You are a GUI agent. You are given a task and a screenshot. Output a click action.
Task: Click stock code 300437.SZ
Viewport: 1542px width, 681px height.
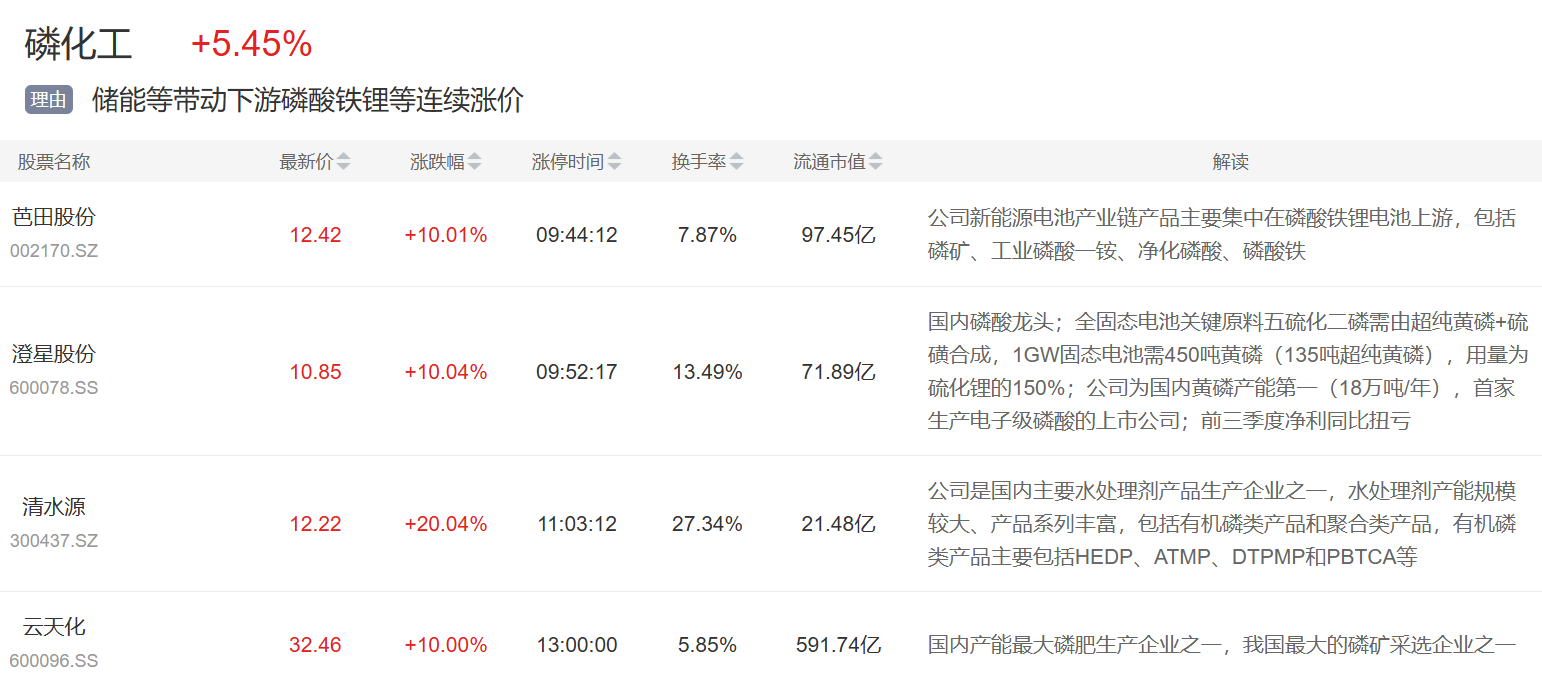coord(54,540)
